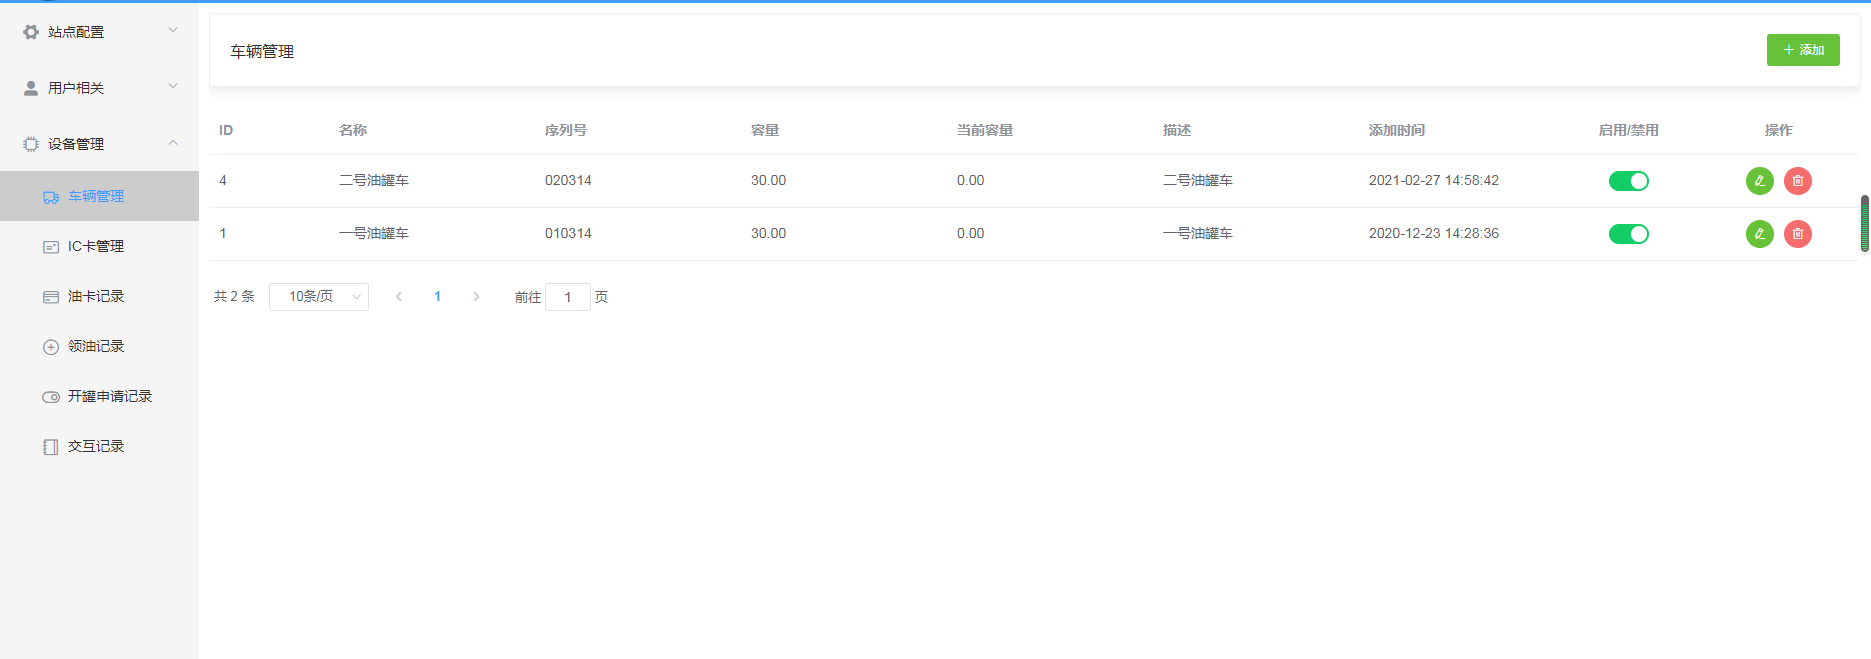Screen dimensions: 1871x659
Task: Click edit icon for 一号油罐车 row
Action: tap(1759, 234)
